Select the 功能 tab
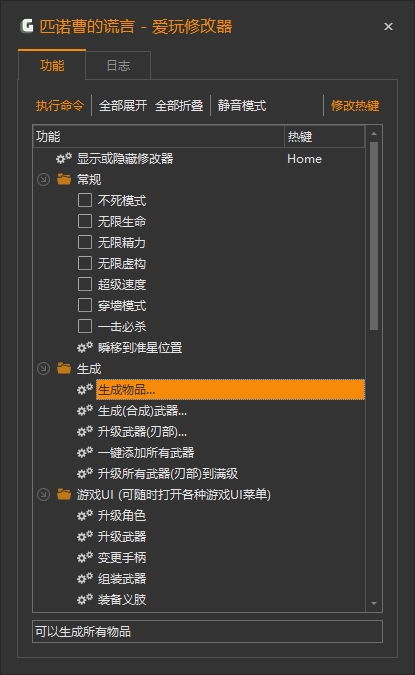Screen dimensions: 415x675 click(52, 65)
